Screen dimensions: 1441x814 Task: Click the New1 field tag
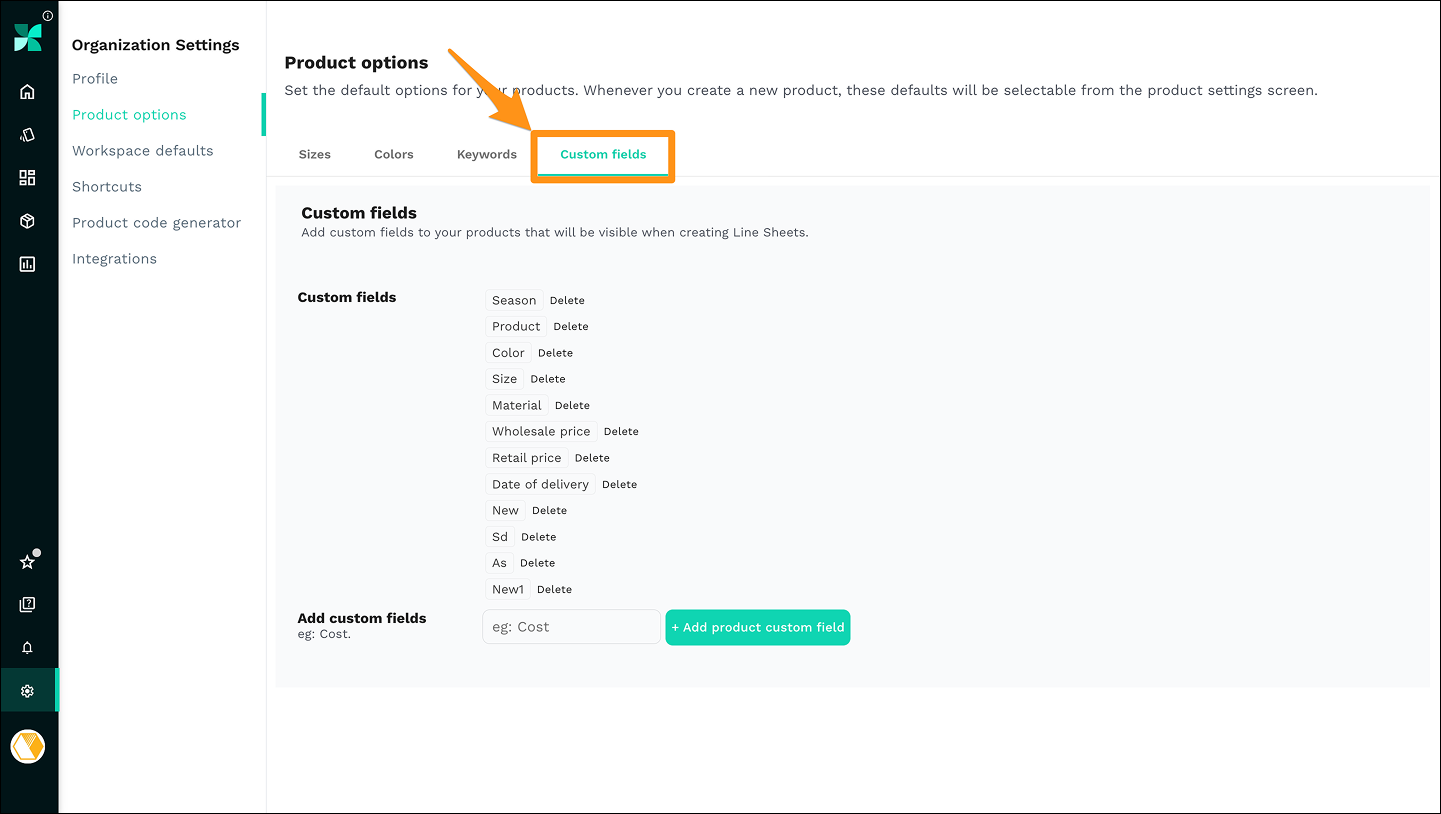click(x=508, y=589)
